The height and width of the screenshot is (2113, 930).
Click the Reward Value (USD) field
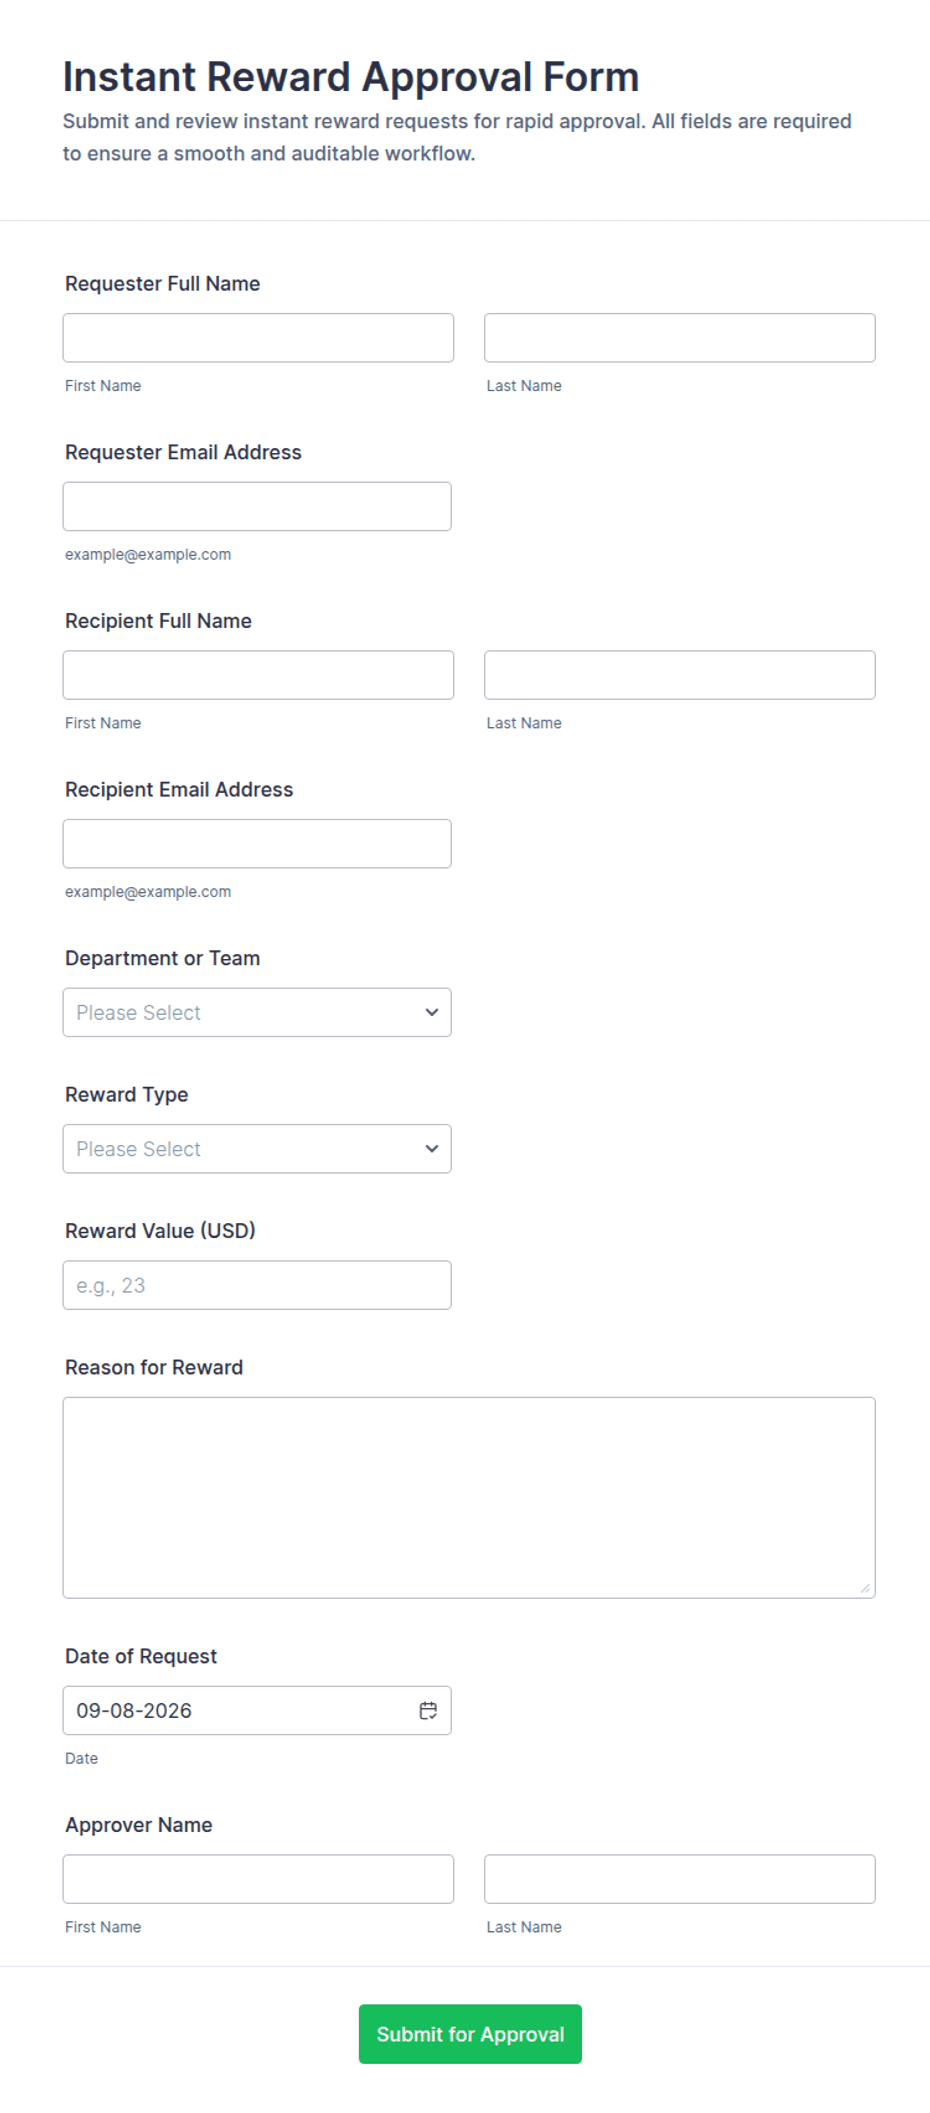[257, 1284]
